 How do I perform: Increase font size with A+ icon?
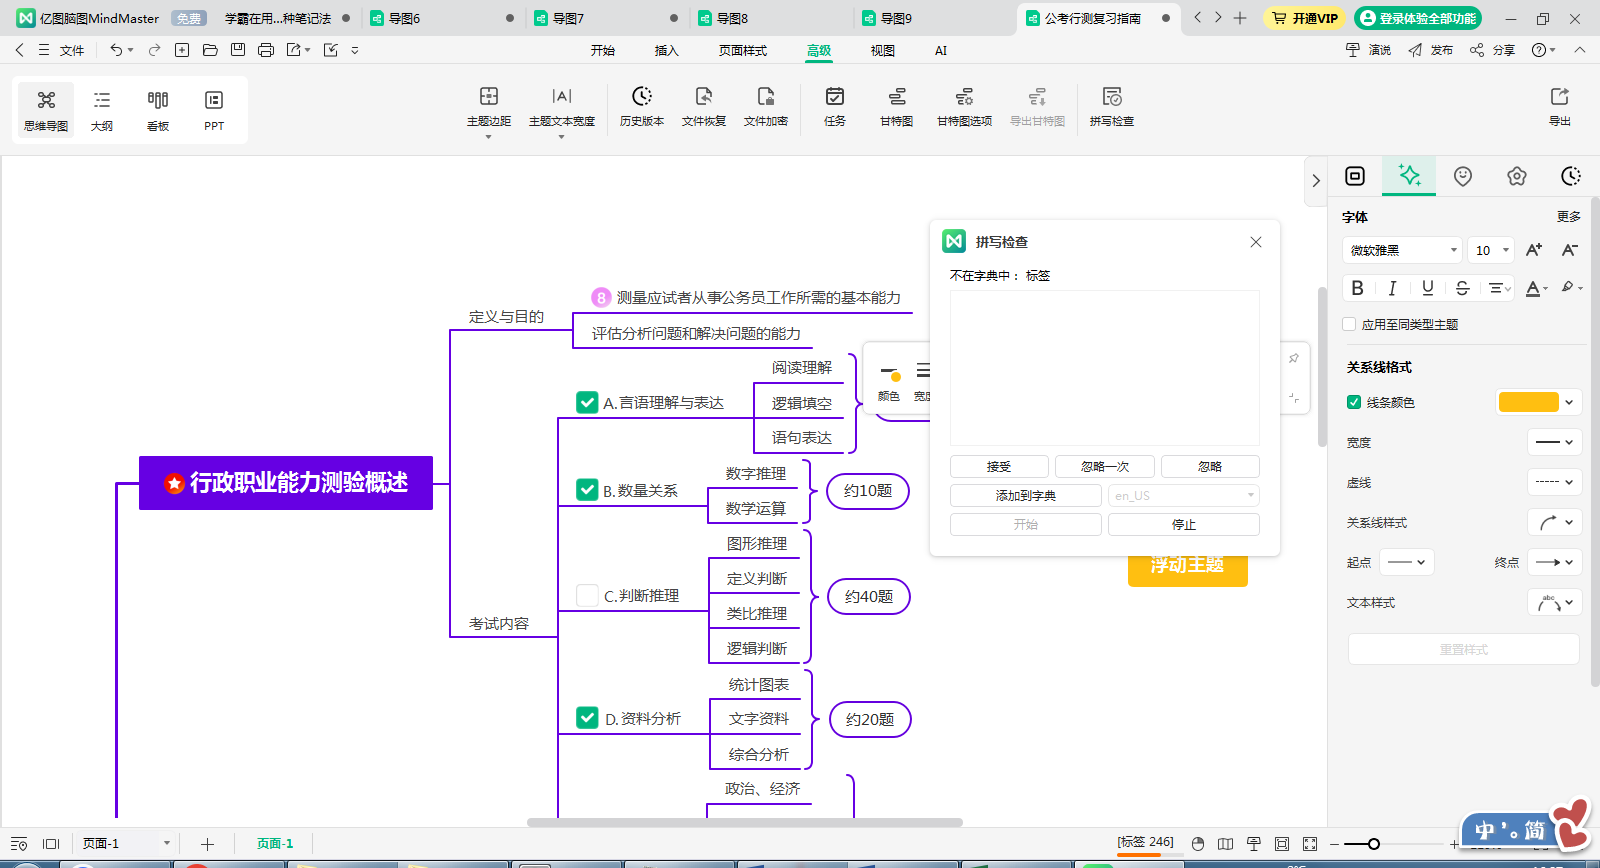1534,250
